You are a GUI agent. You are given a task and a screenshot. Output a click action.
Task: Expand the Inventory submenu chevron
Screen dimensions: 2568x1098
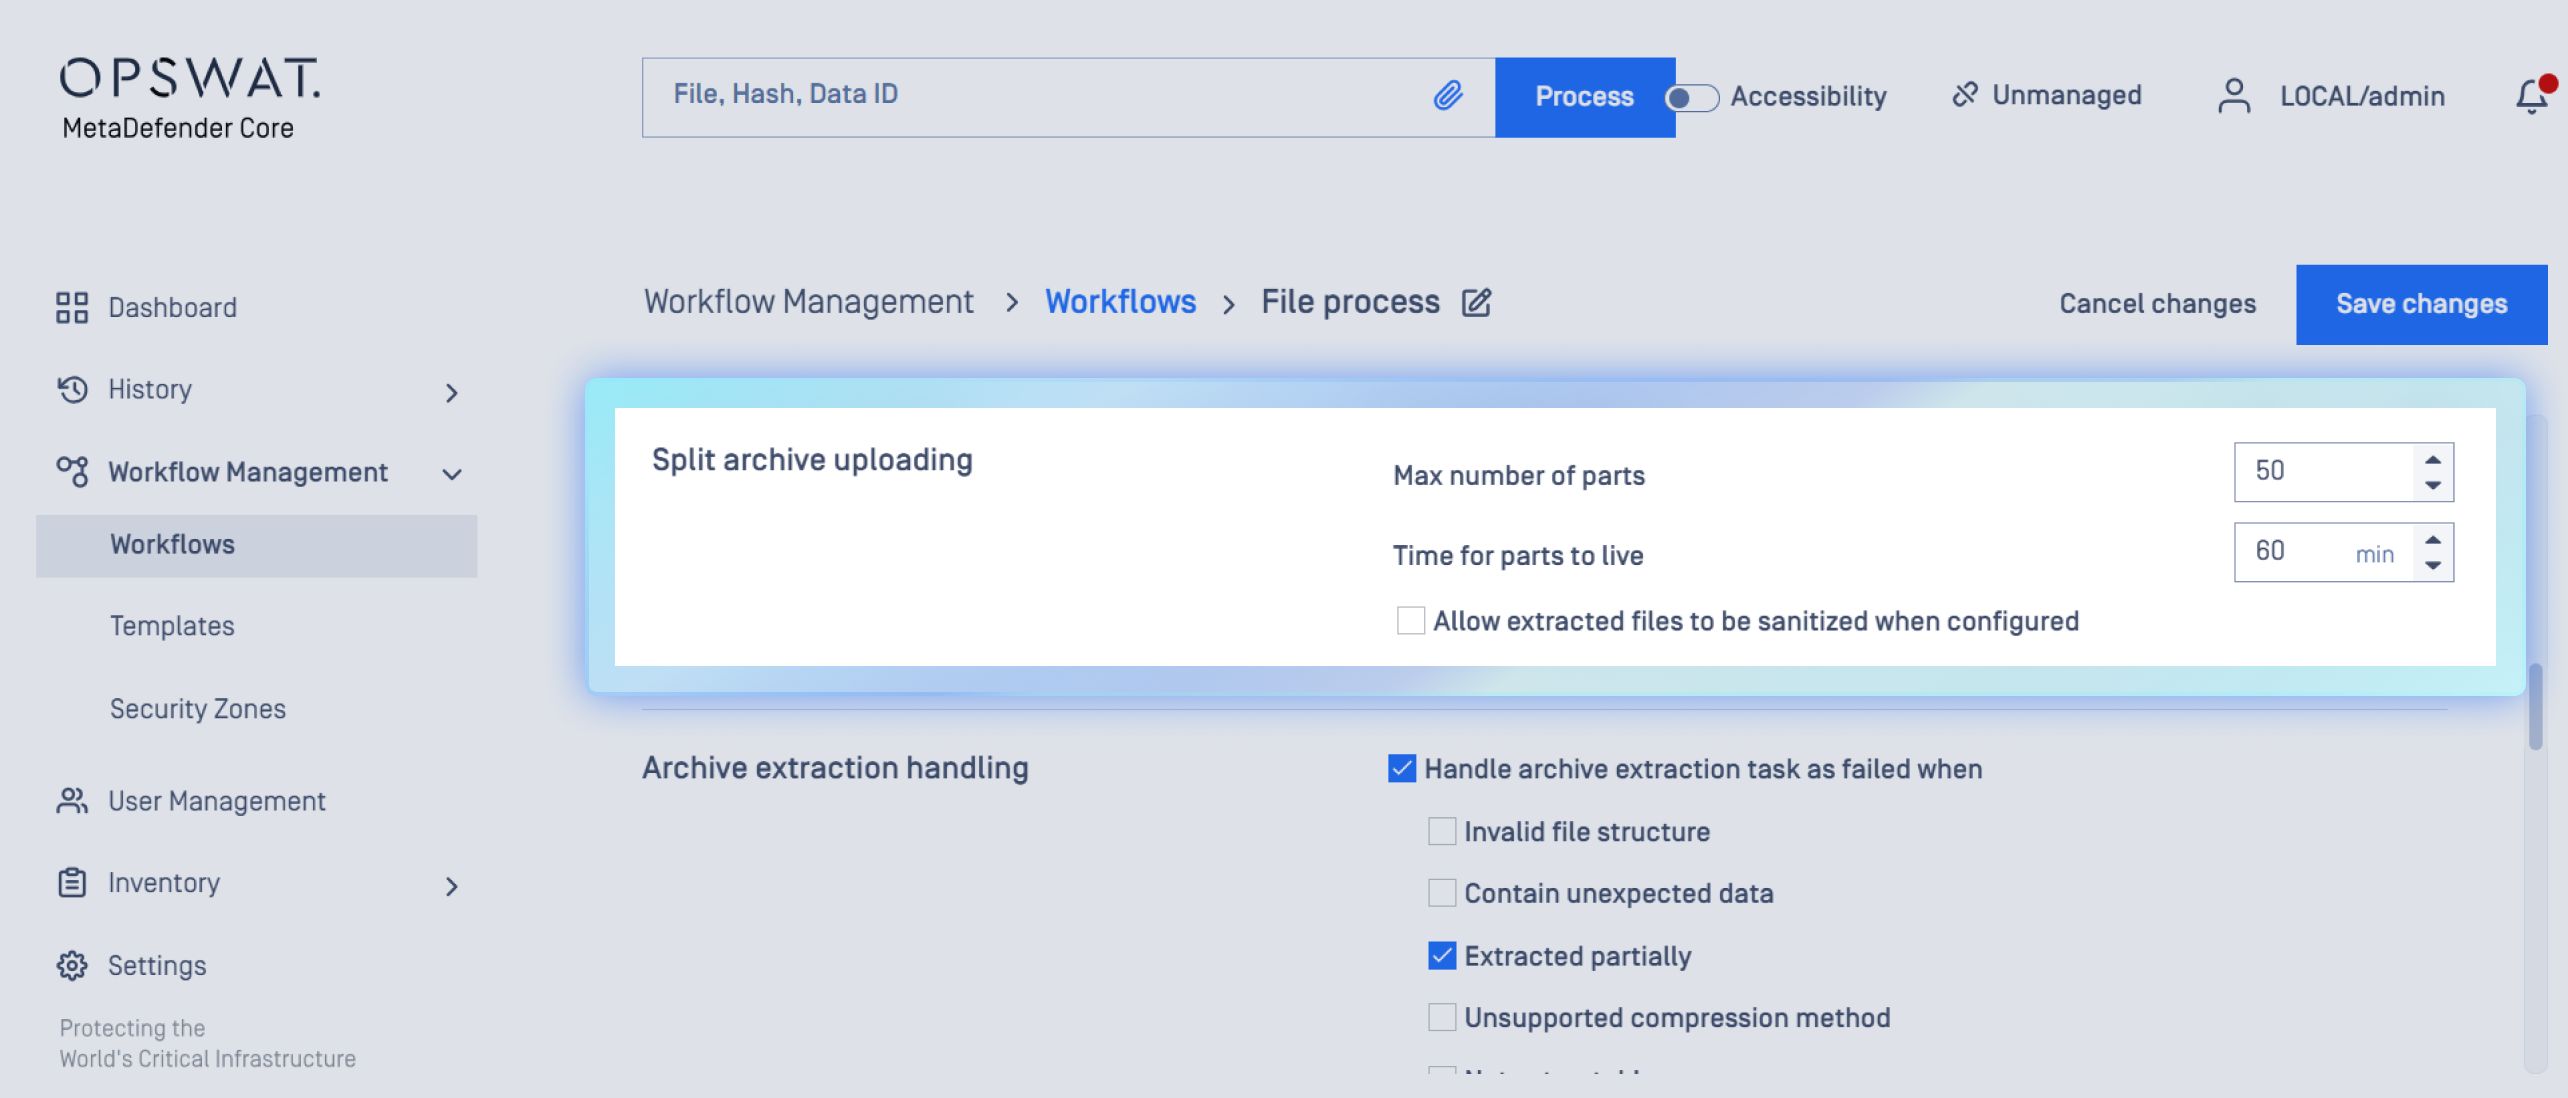(x=451, y=886)
